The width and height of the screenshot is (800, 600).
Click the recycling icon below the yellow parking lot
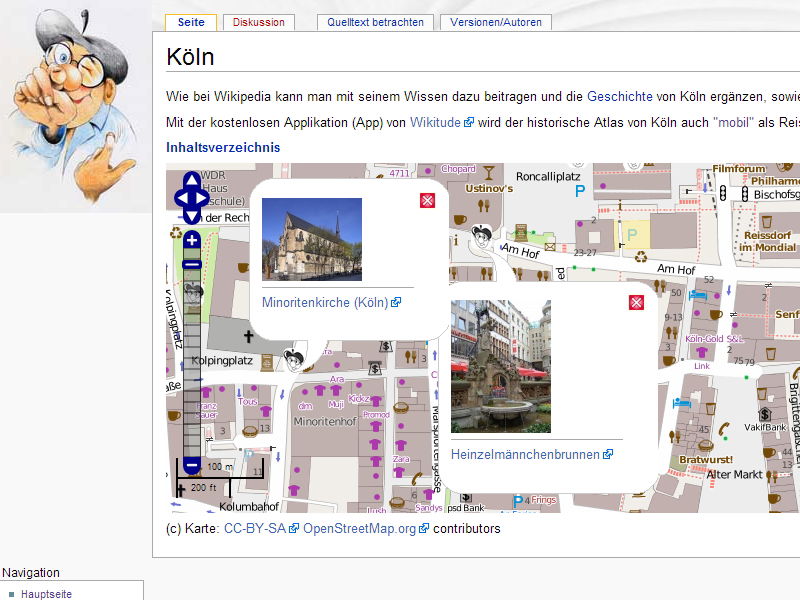pyautogui.click(x=641, y=257)
